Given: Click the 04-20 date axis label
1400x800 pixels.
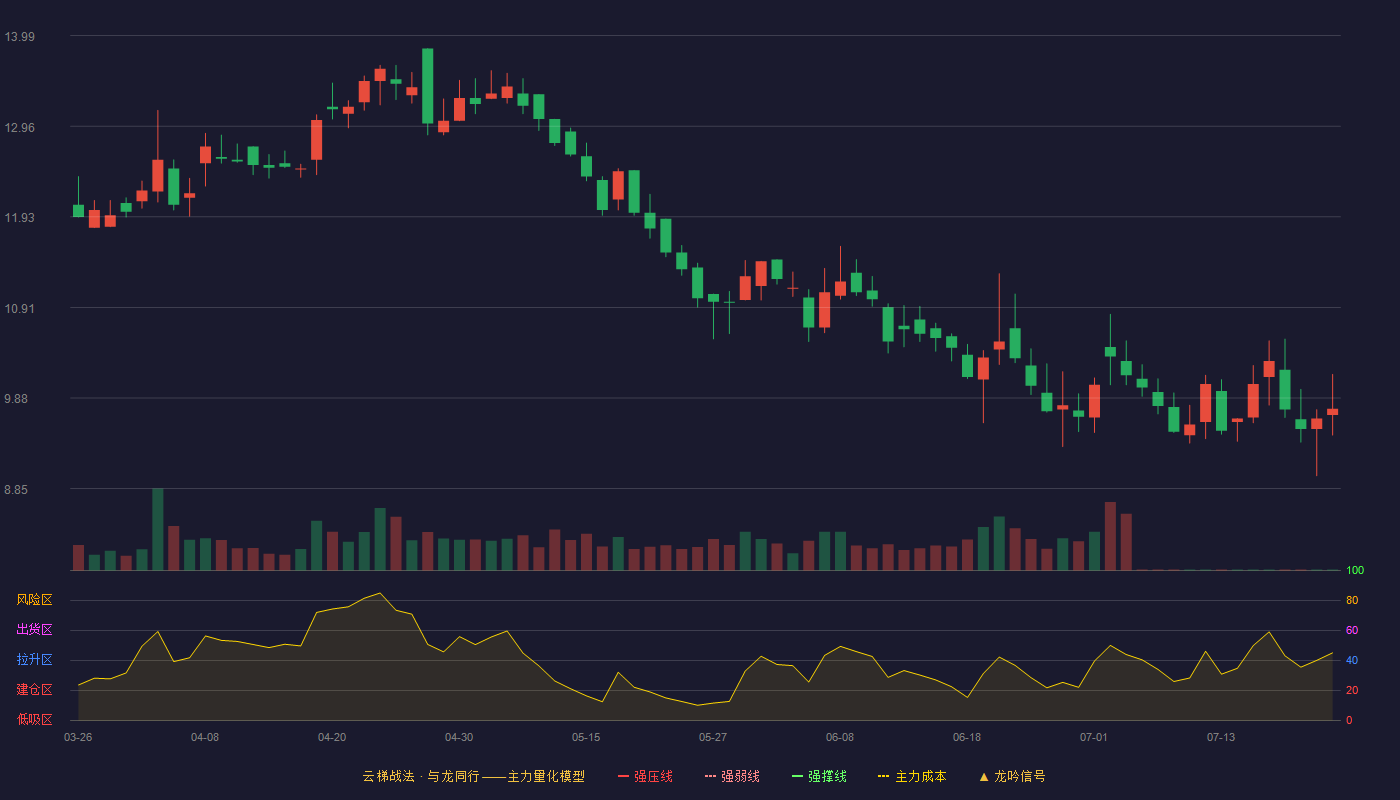Looking at the screenshot, I should pos(332,737).
